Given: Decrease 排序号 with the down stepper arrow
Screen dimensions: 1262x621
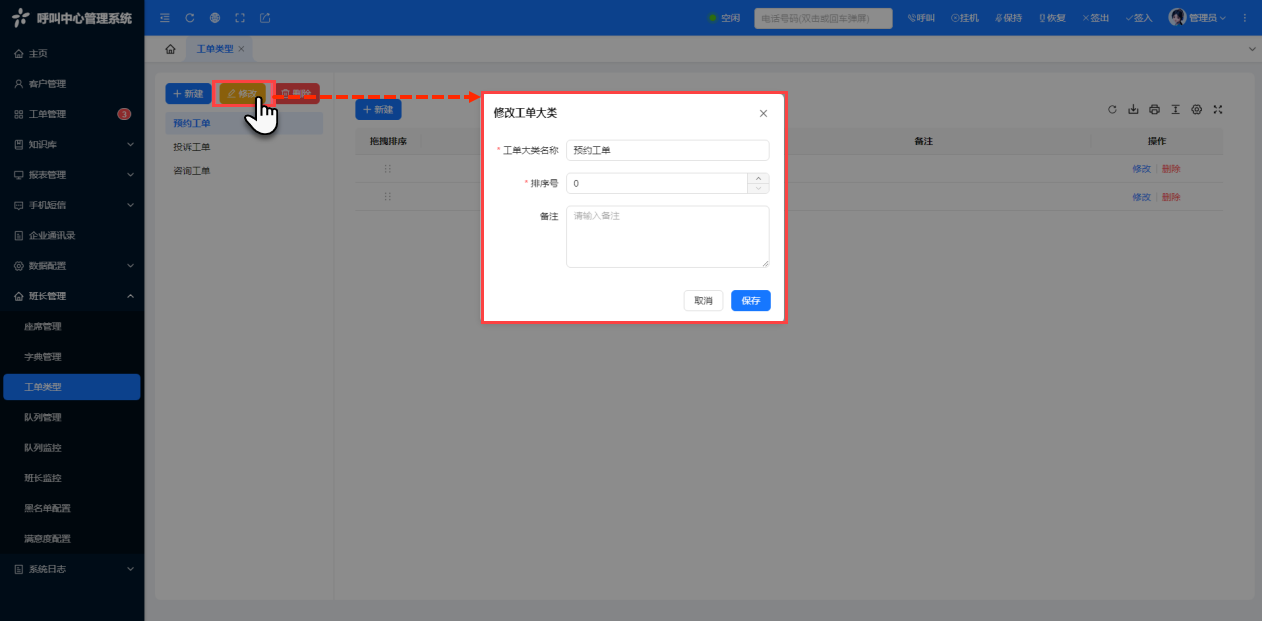Looking at the screenshot, I should pos(759,189).
